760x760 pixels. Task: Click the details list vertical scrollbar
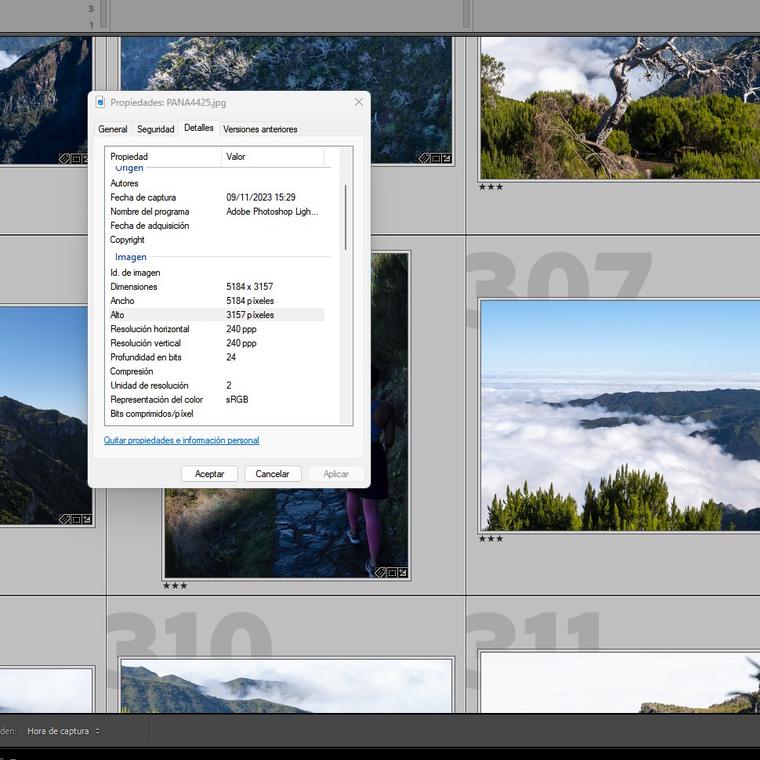(x=346, y=216)
